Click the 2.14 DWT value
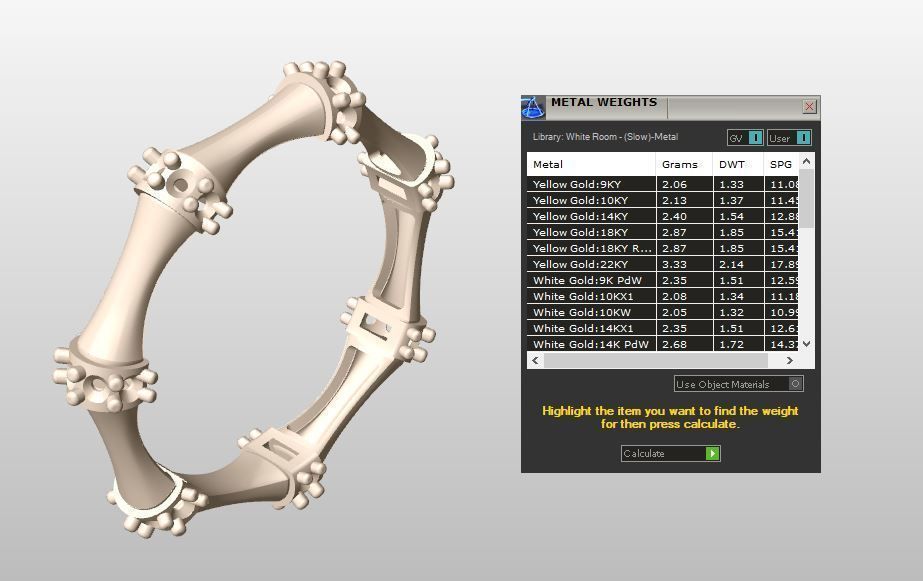Image resolution: width=923 pixels, height=581 pixels. 731,264
